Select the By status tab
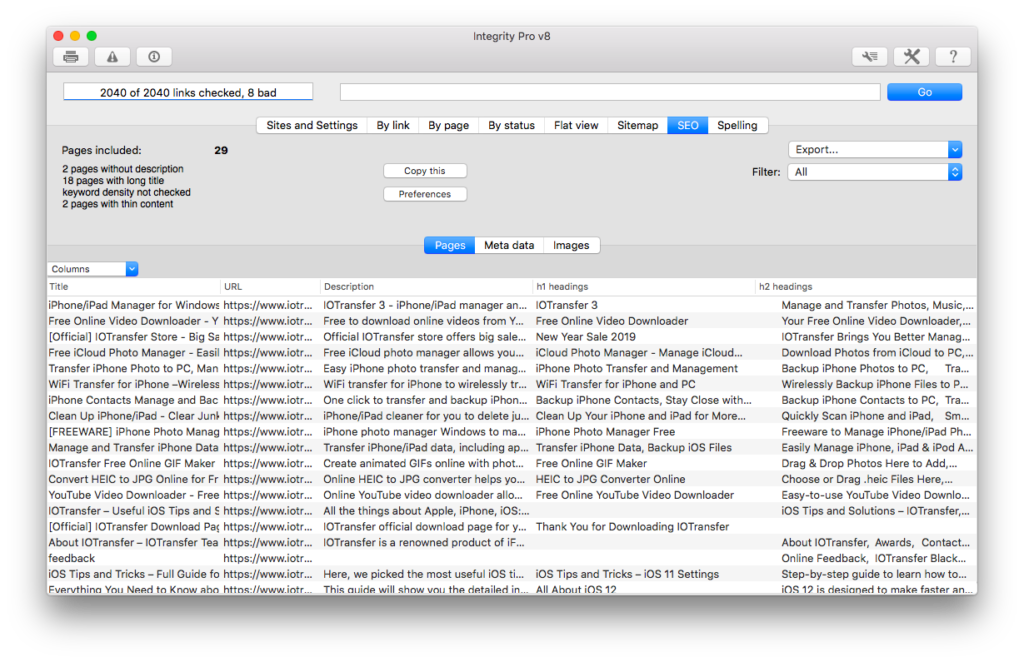 tap(511, 126)
